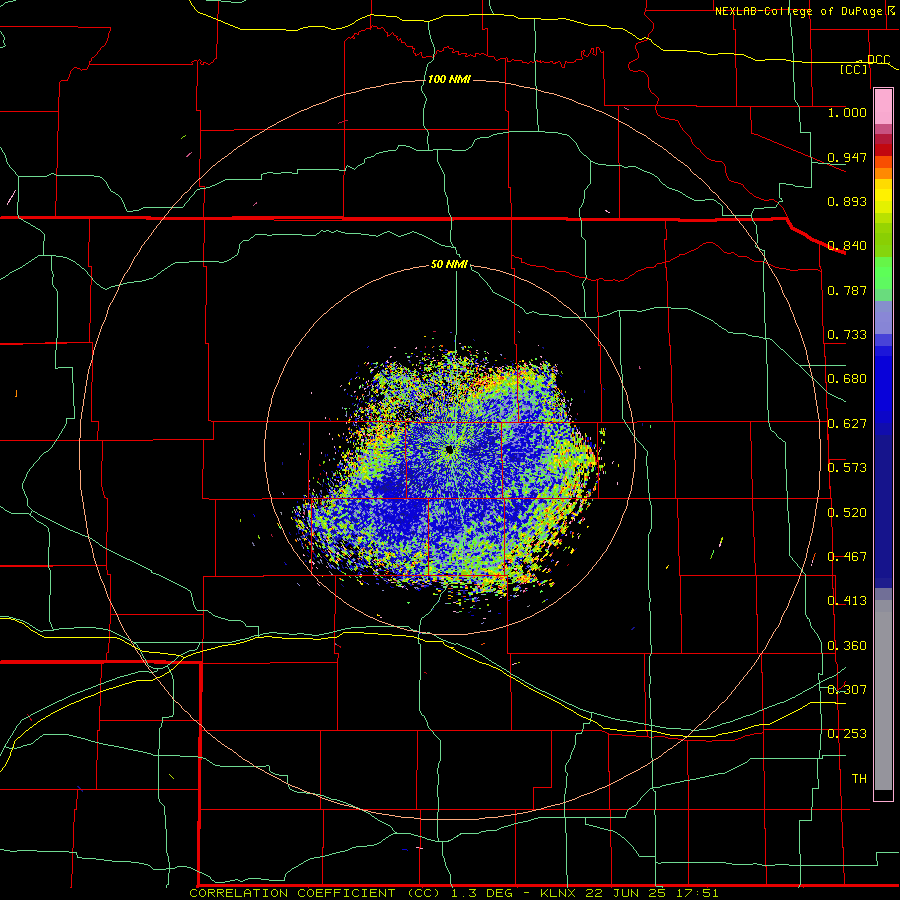Click the 0.680 scale value
Image resolution: width=900 pixels, height=900 pixels.
click(847, 379)
